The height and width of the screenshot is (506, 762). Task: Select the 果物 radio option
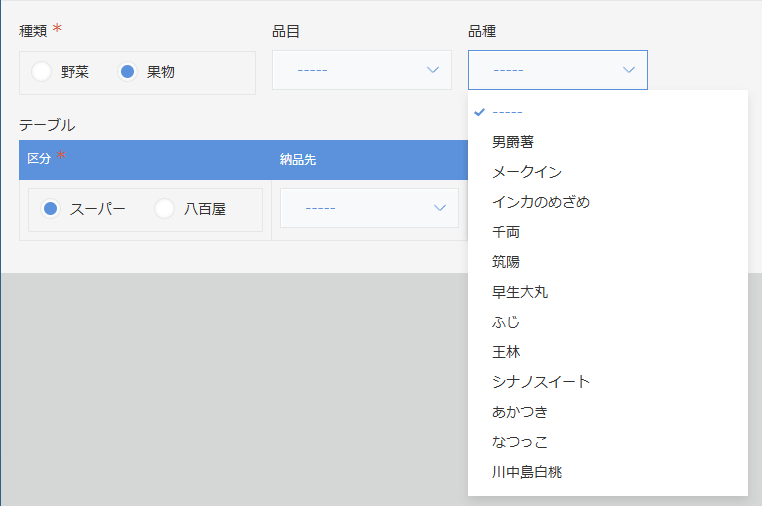pyautogui.click(x=128, y=72)
